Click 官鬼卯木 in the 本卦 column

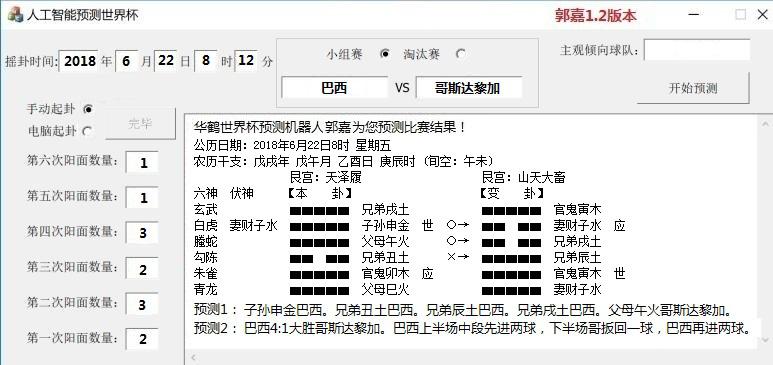click(x=386, y=273)
